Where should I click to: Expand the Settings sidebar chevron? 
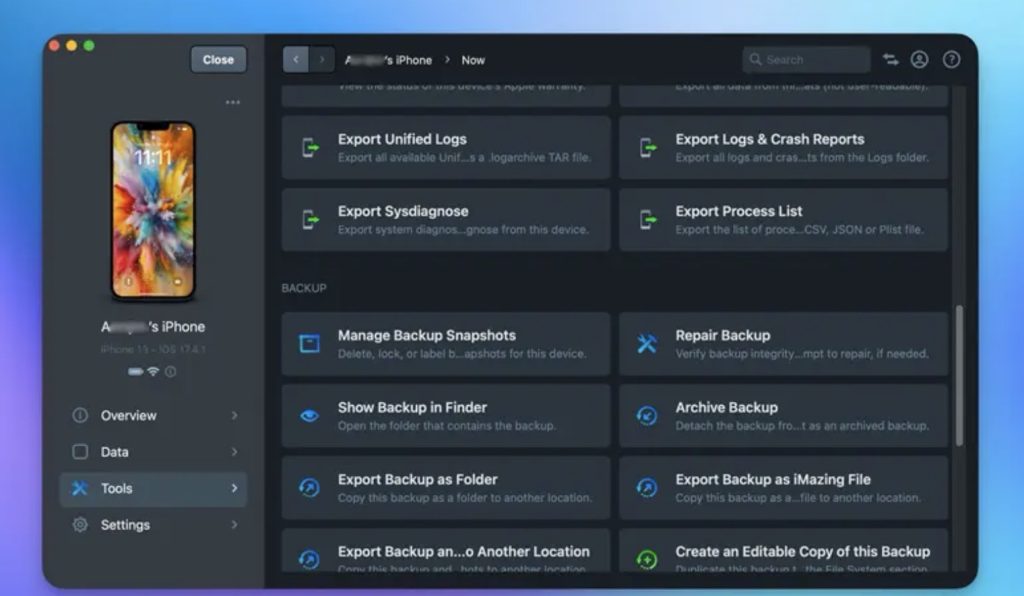tap(235, 525)
